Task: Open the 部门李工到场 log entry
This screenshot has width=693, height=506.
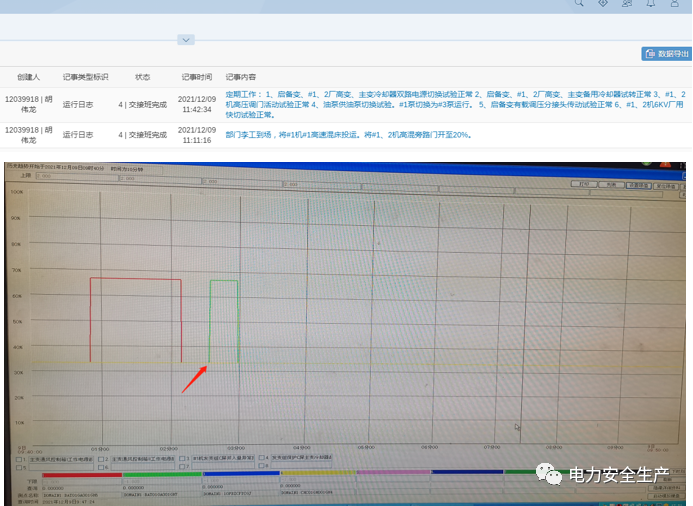Action: (348, 134)
